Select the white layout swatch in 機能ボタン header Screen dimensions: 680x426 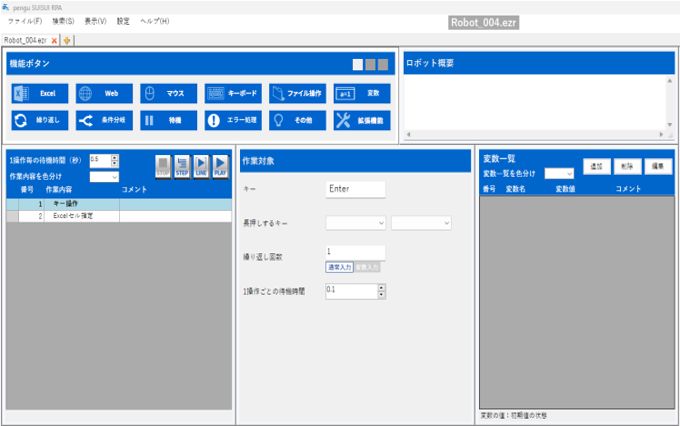point(358,65)
